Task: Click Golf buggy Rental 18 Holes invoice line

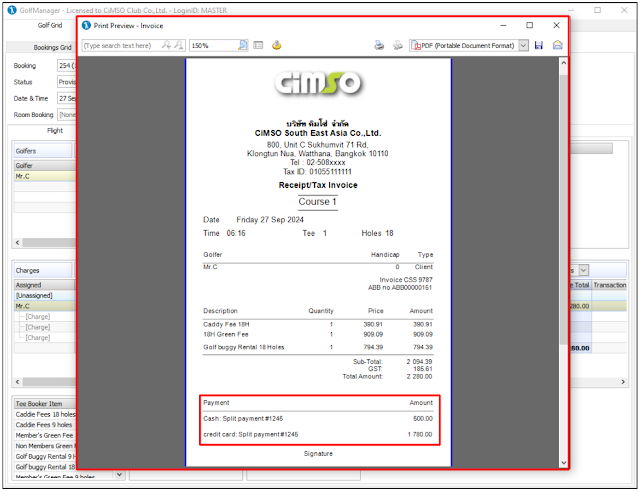Action: click(x=318, y=347)
